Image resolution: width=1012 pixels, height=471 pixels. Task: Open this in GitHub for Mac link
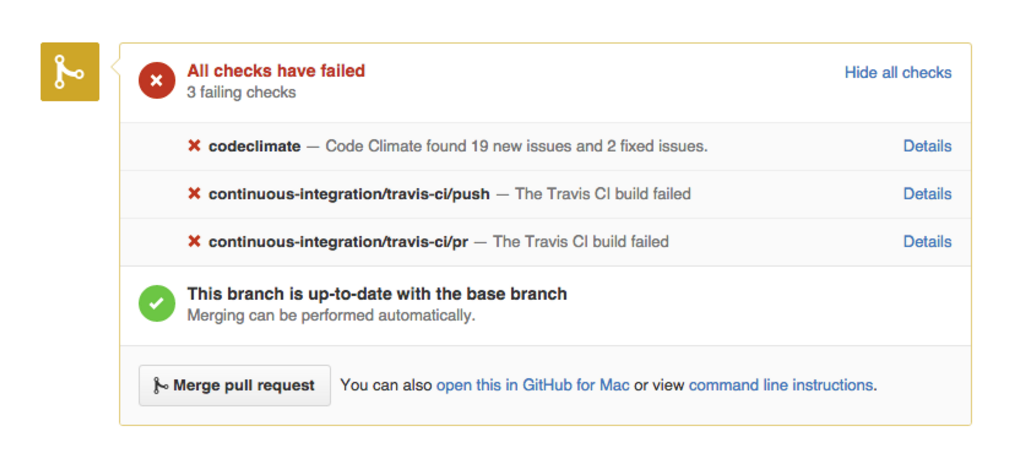tap(533, 385)
